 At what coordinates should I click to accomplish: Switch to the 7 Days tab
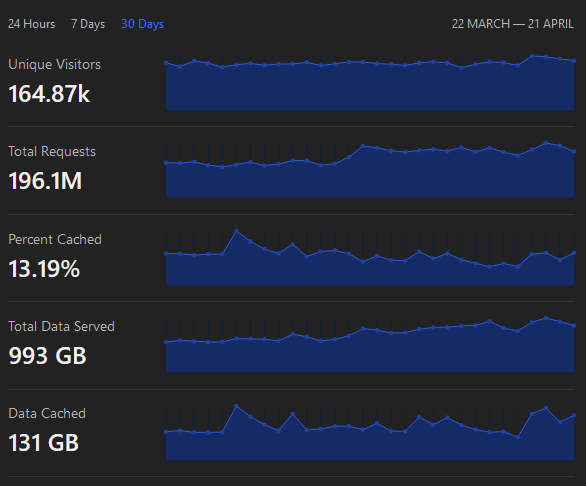pyautogui.click(x=88, y=24)
